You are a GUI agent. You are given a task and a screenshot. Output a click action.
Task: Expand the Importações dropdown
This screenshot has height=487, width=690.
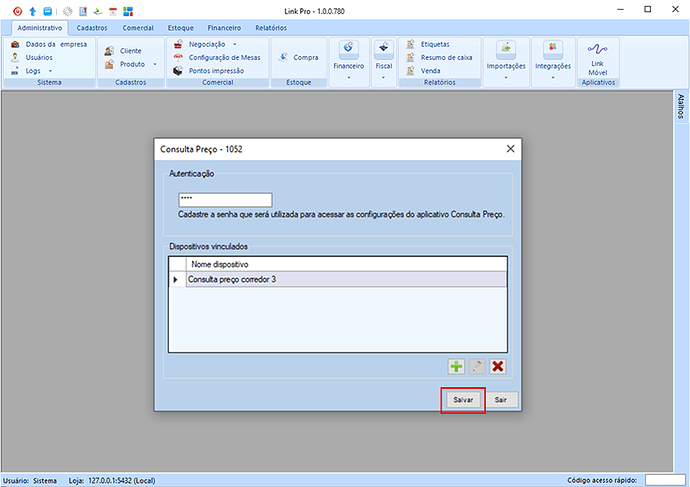point(506,62)
